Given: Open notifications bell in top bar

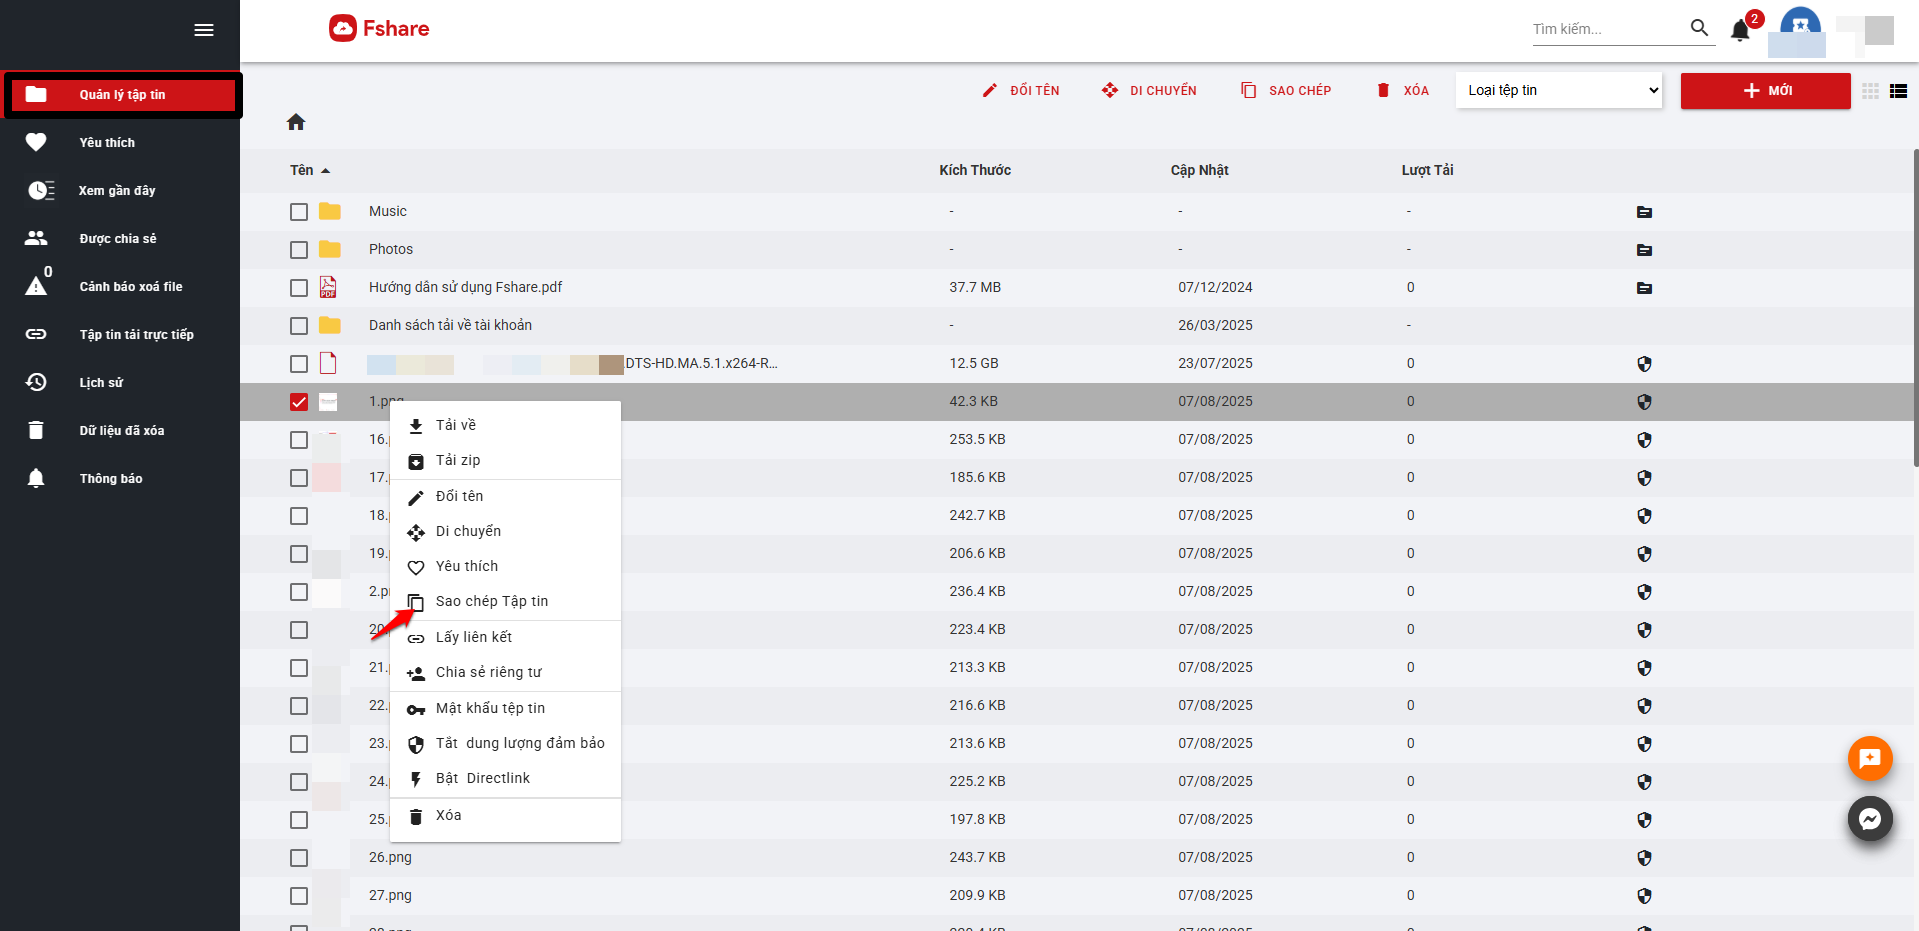Looking at the screenshot, I should coord(1740,30).
